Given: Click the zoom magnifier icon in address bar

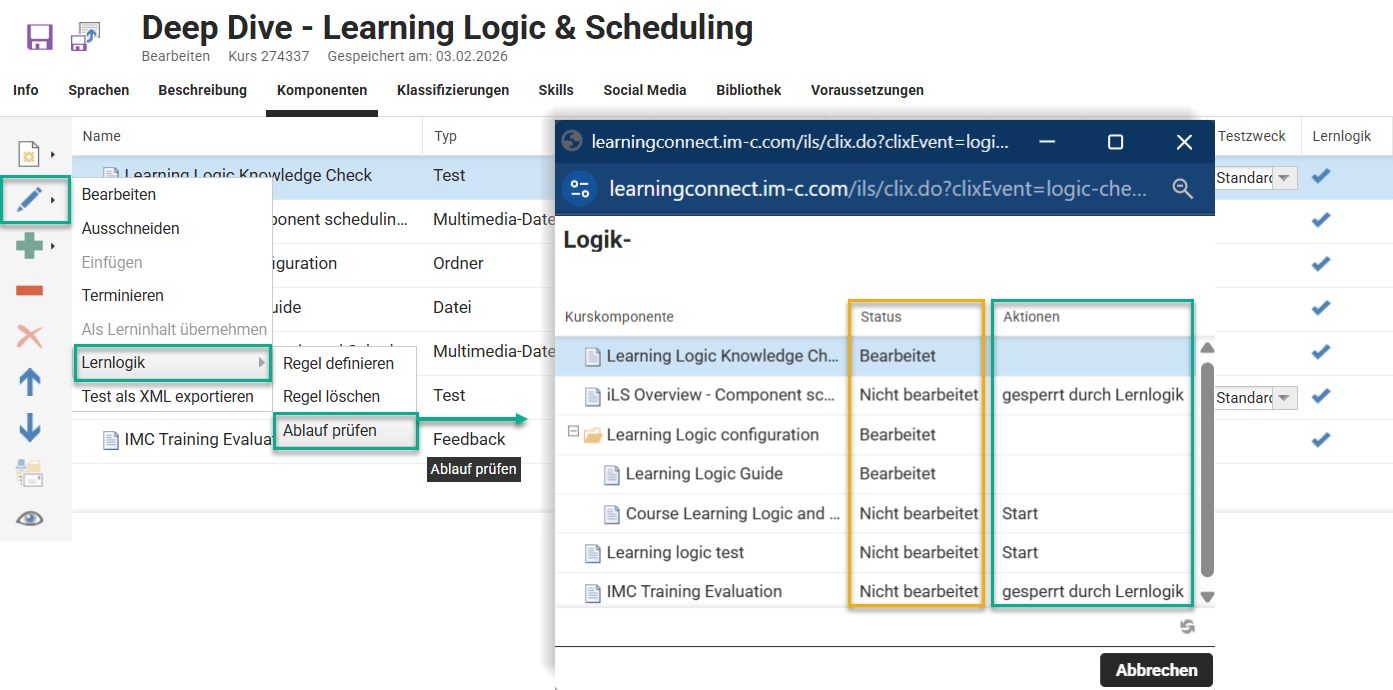Looking at the screenshot, I should (1183, 188).
